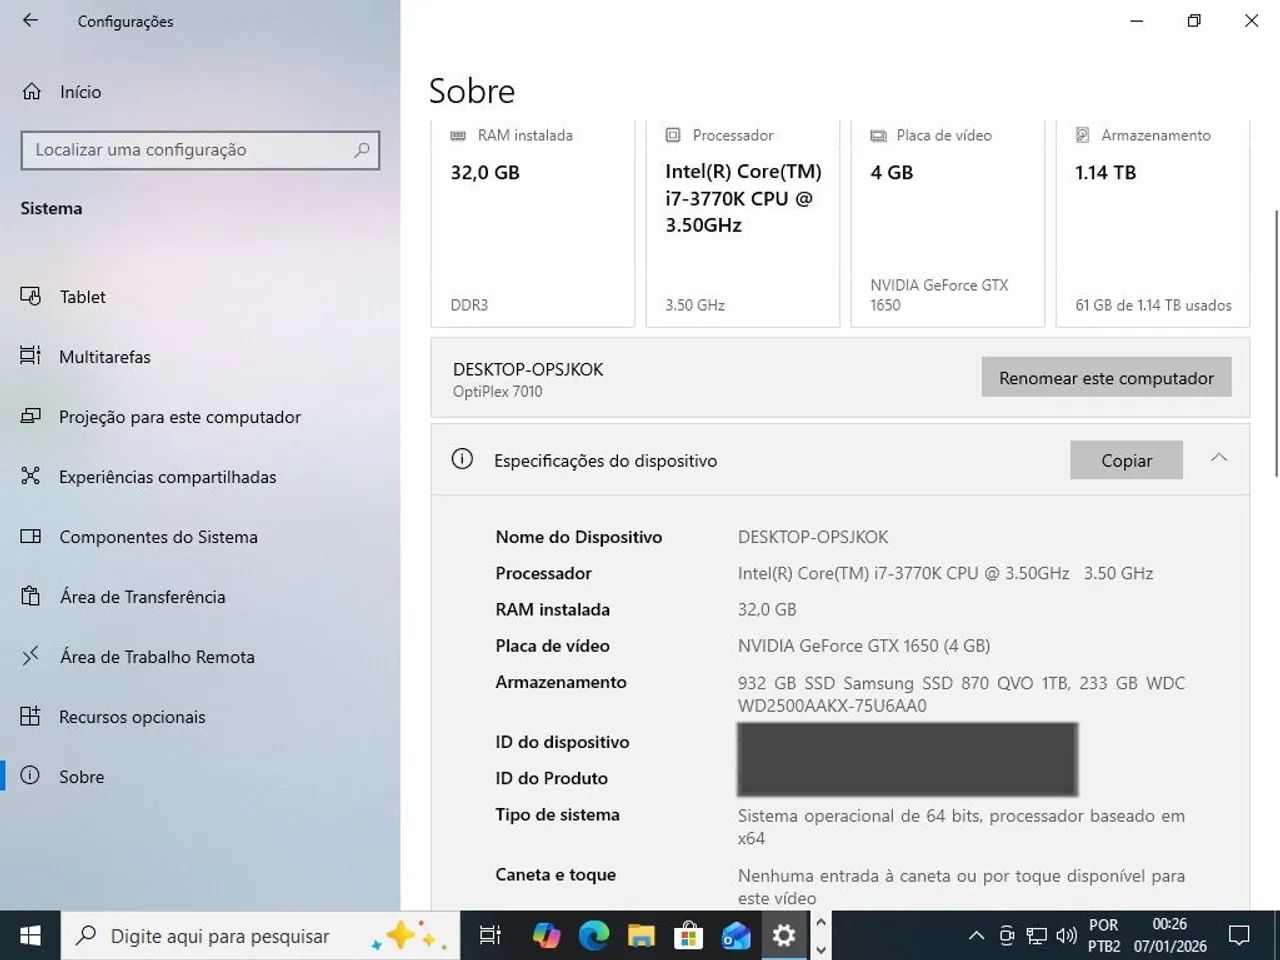Click the Armazenamento drive icon
This screenshot has height=960, width=1280.
tap(1082, 135)
